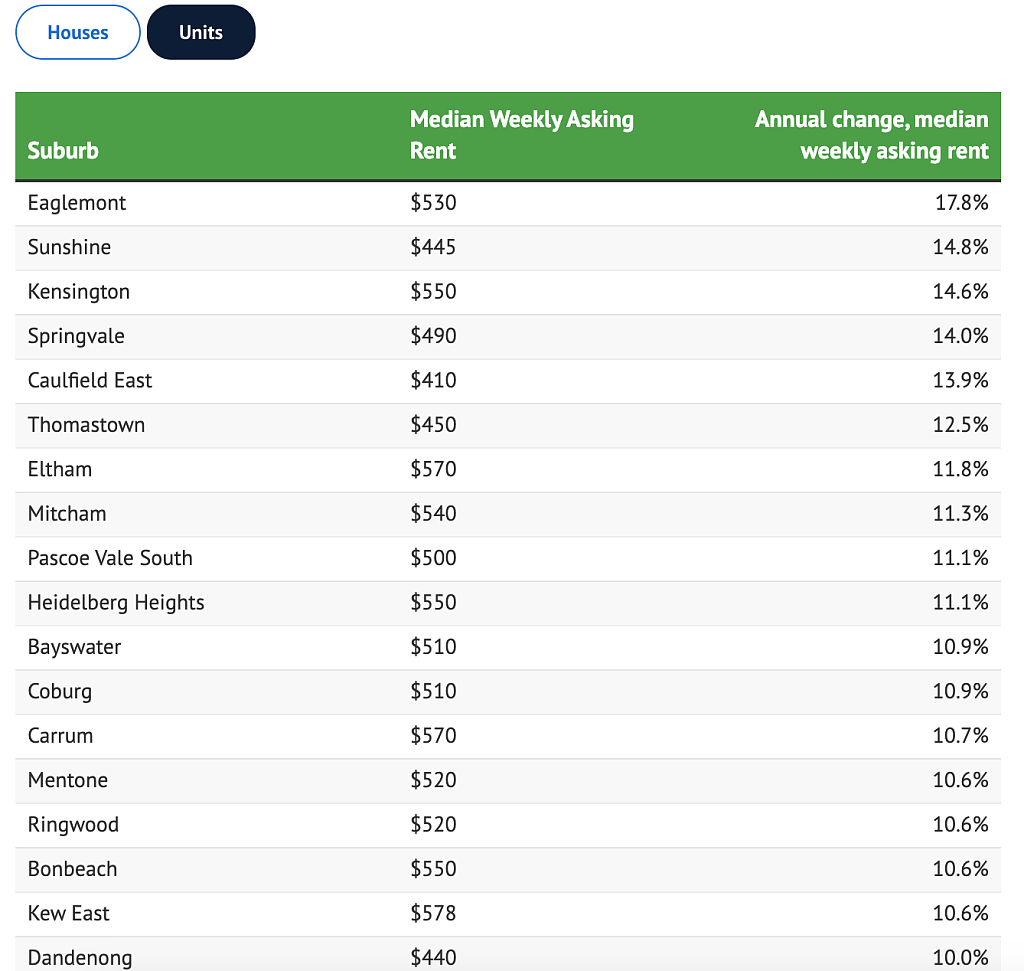Click the Annual change column header

coord(871,135)
